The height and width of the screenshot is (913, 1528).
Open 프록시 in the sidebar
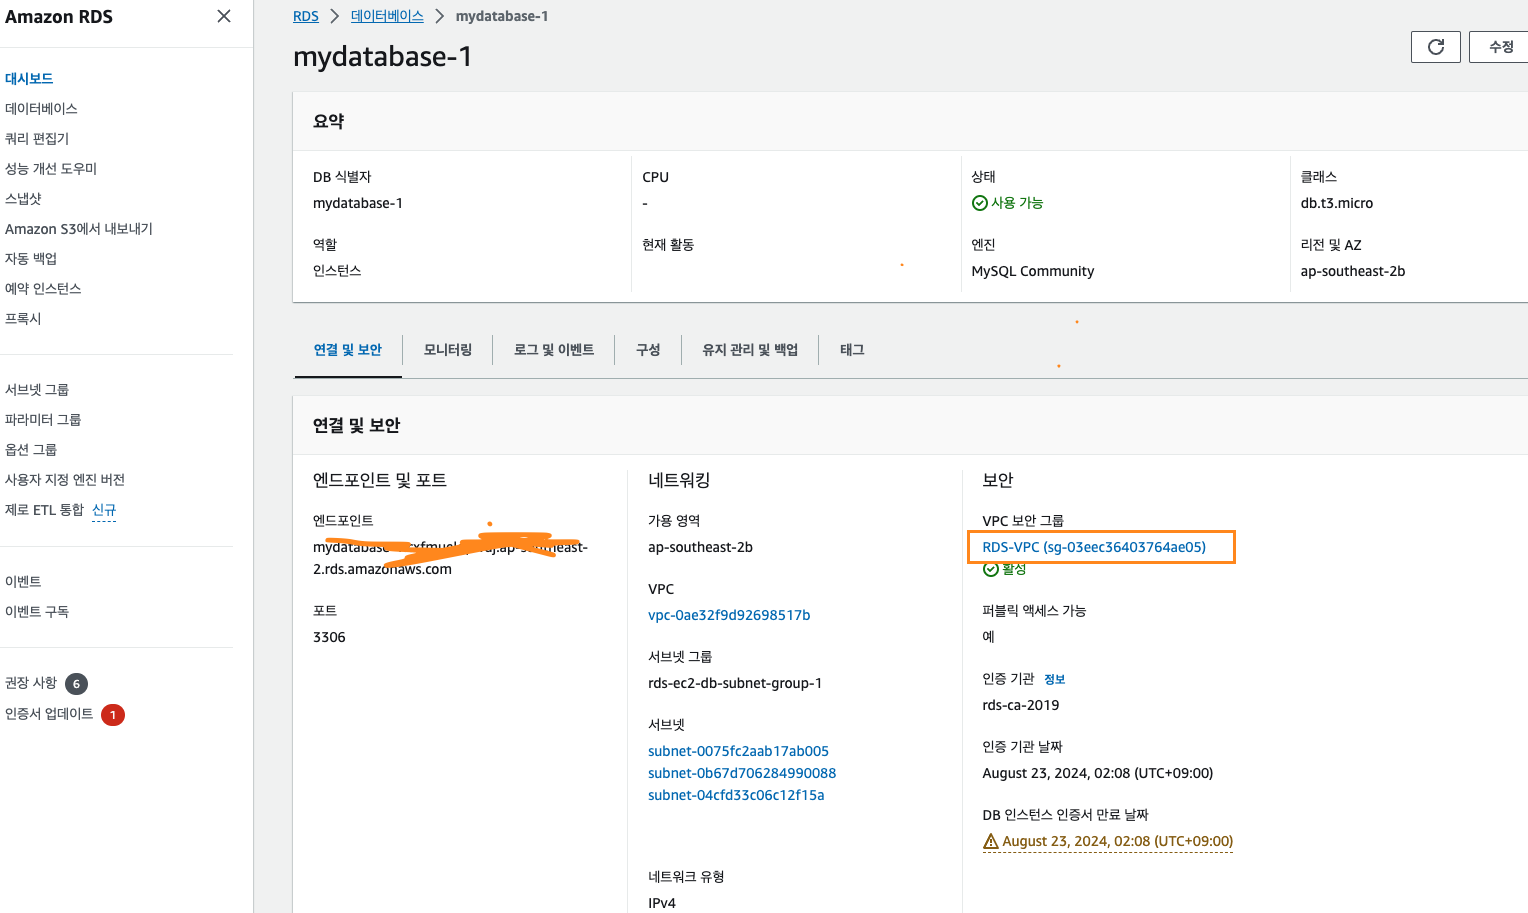tap(23, 318)
